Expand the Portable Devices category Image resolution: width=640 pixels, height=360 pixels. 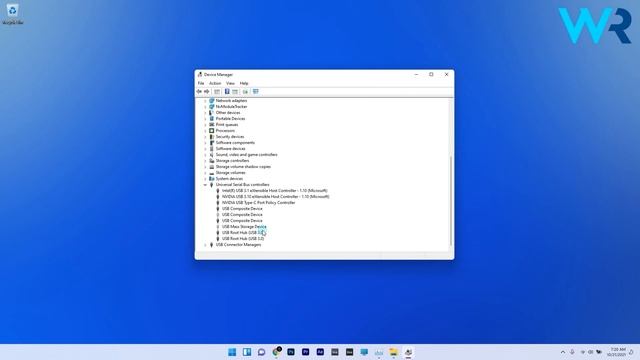click(x=205, y=119)
